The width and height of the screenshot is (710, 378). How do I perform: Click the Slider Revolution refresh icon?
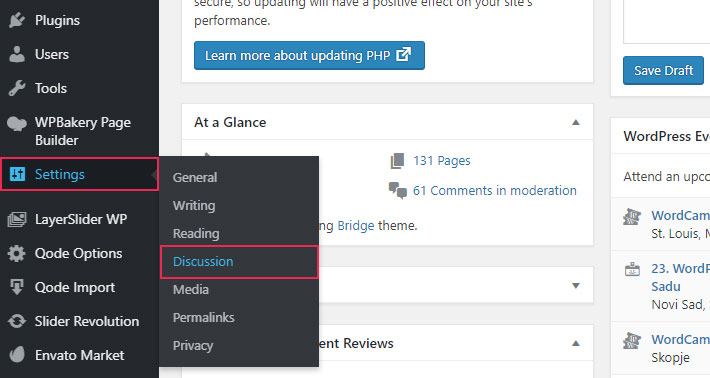pos(17,321)
